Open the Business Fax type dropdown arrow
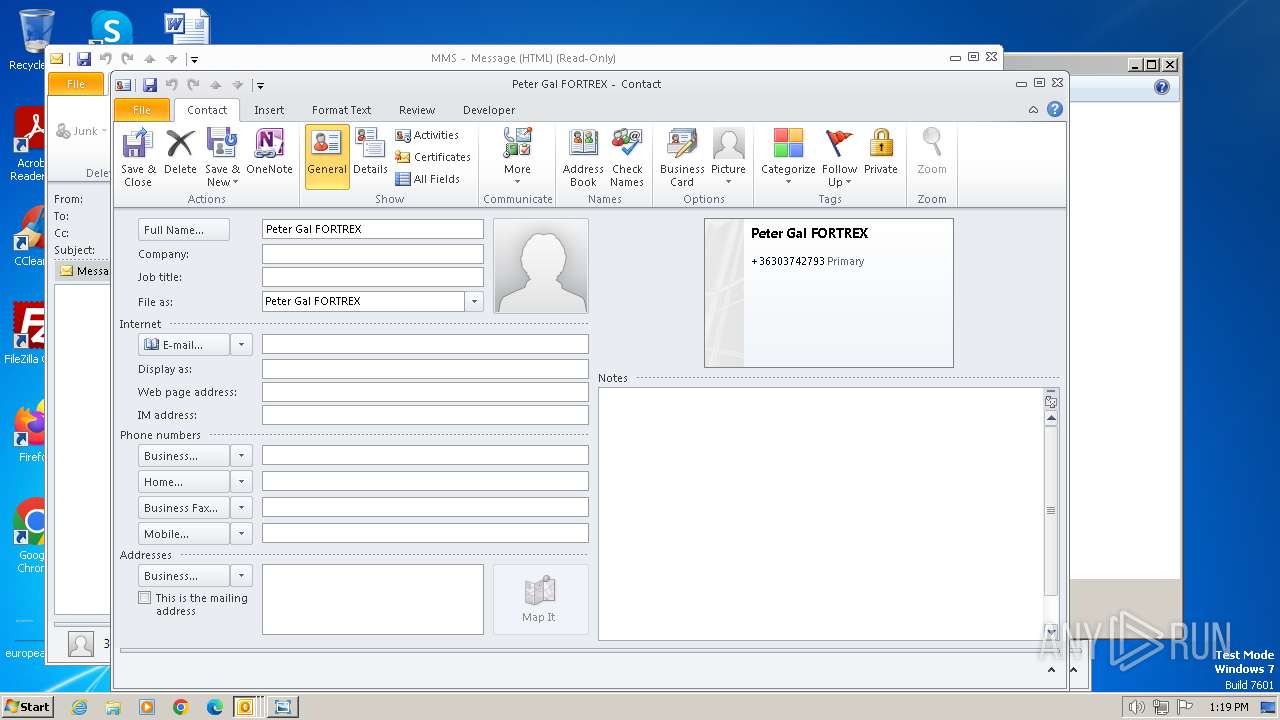The height and width of the screenshot is (720, 1280). point(241,508)
